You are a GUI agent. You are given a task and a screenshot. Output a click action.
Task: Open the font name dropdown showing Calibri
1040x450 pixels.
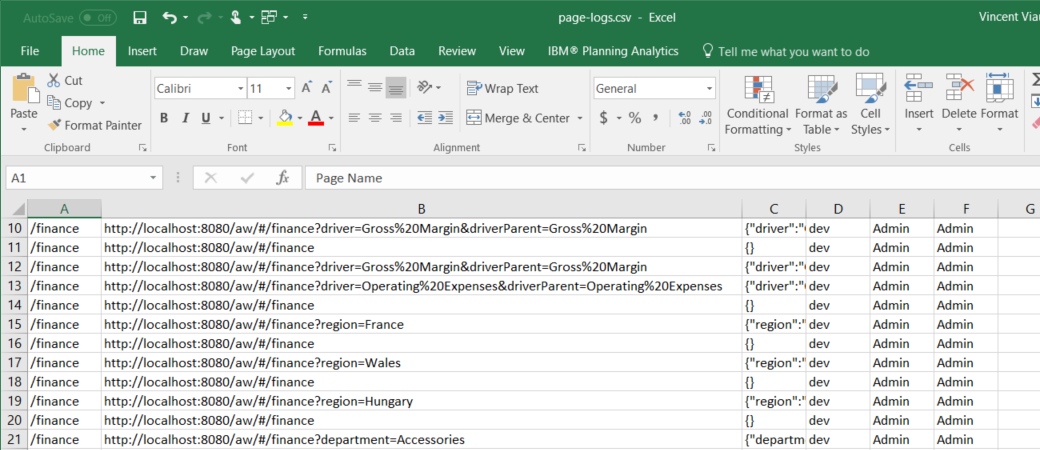(240, 88)
